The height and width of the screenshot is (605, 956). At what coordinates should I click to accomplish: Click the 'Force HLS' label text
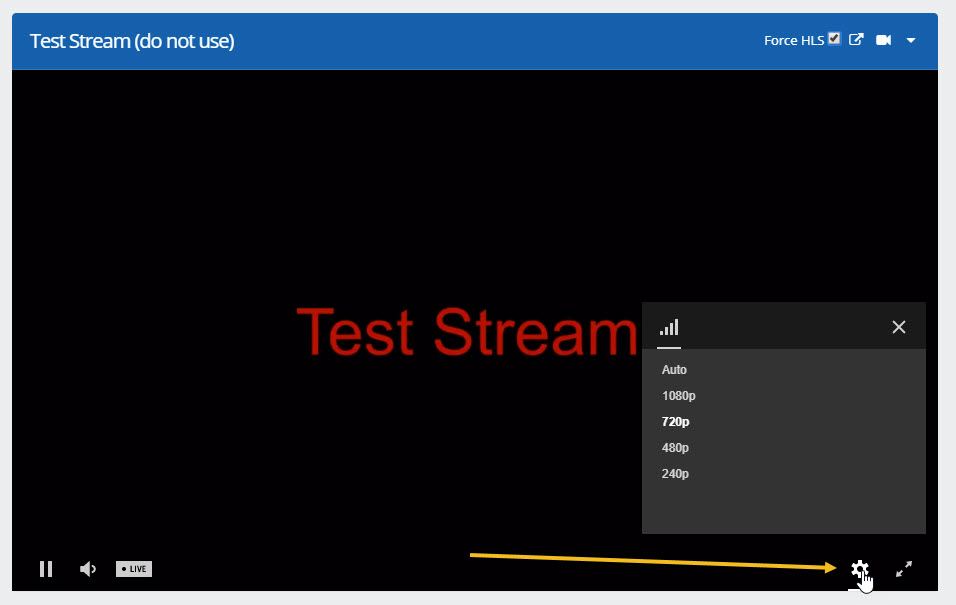[794, 40]
